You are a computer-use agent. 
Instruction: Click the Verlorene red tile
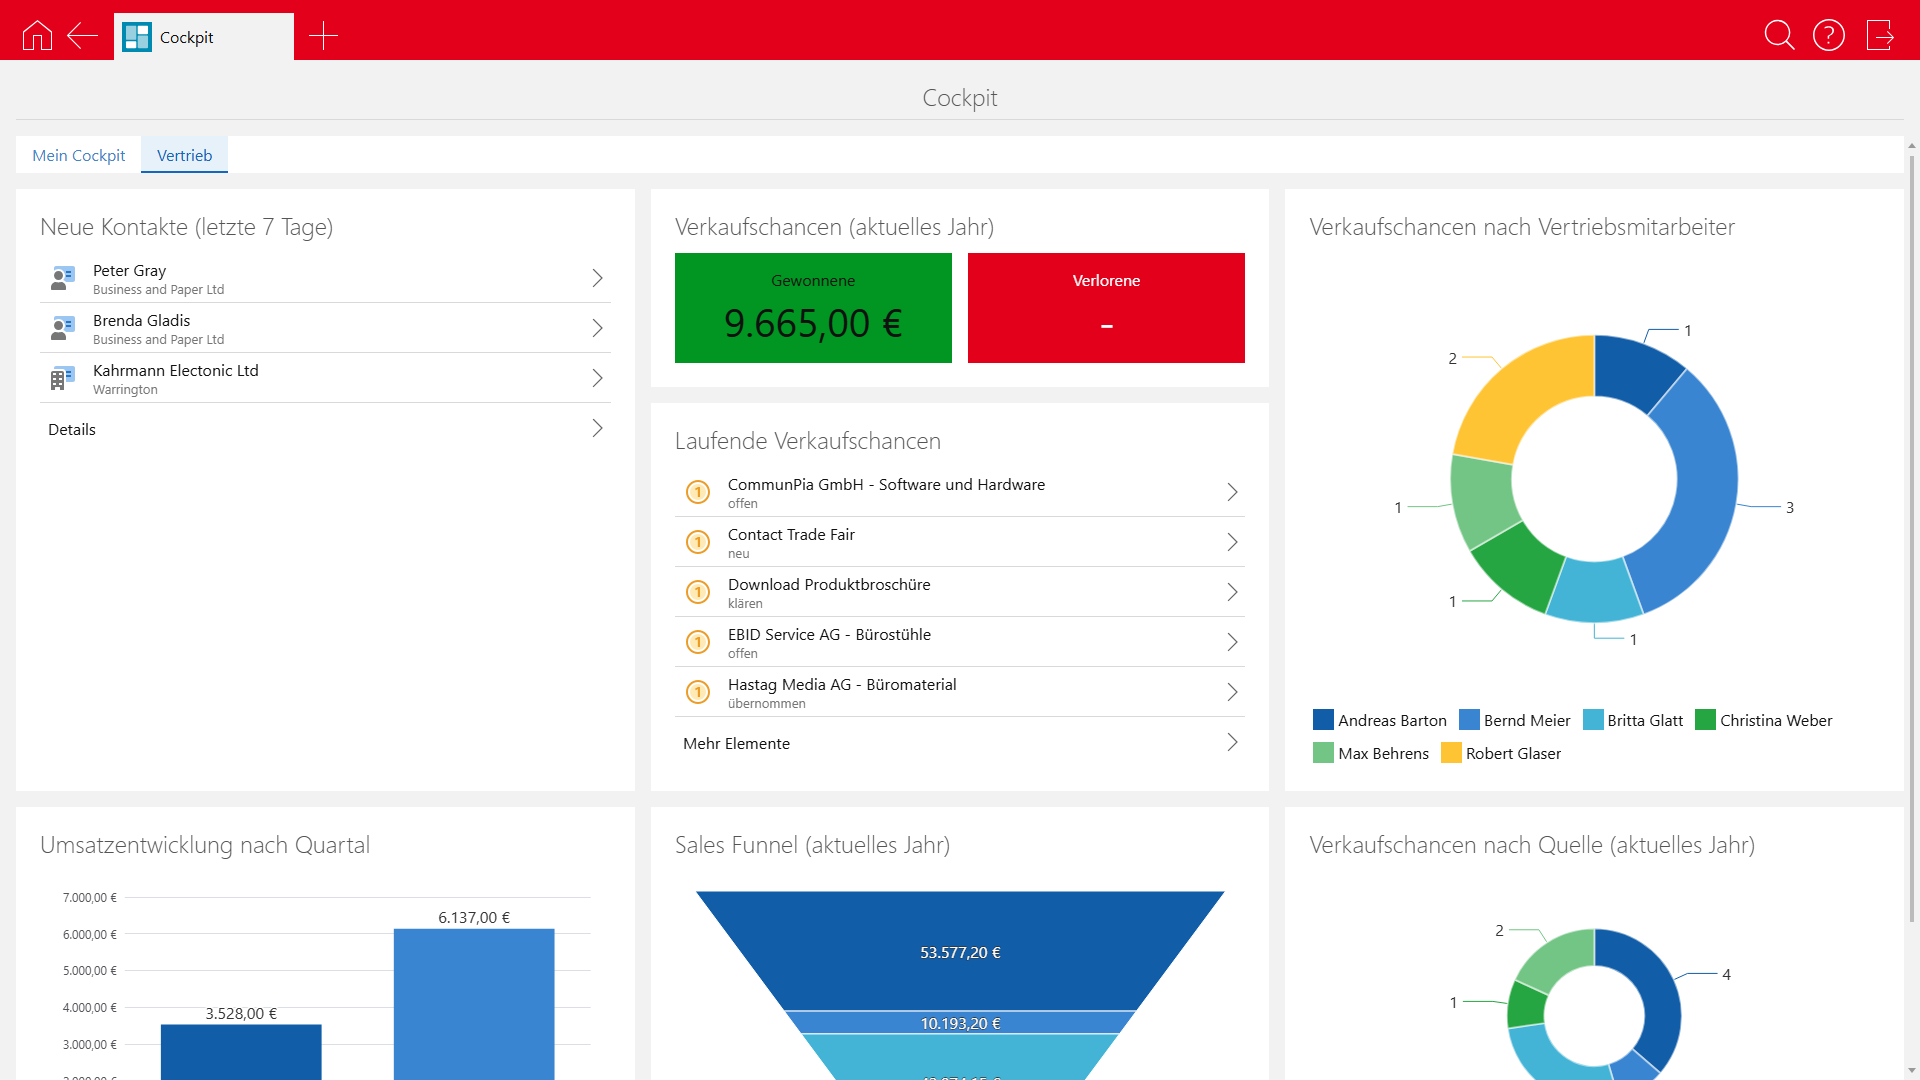tap(1106, 308)
